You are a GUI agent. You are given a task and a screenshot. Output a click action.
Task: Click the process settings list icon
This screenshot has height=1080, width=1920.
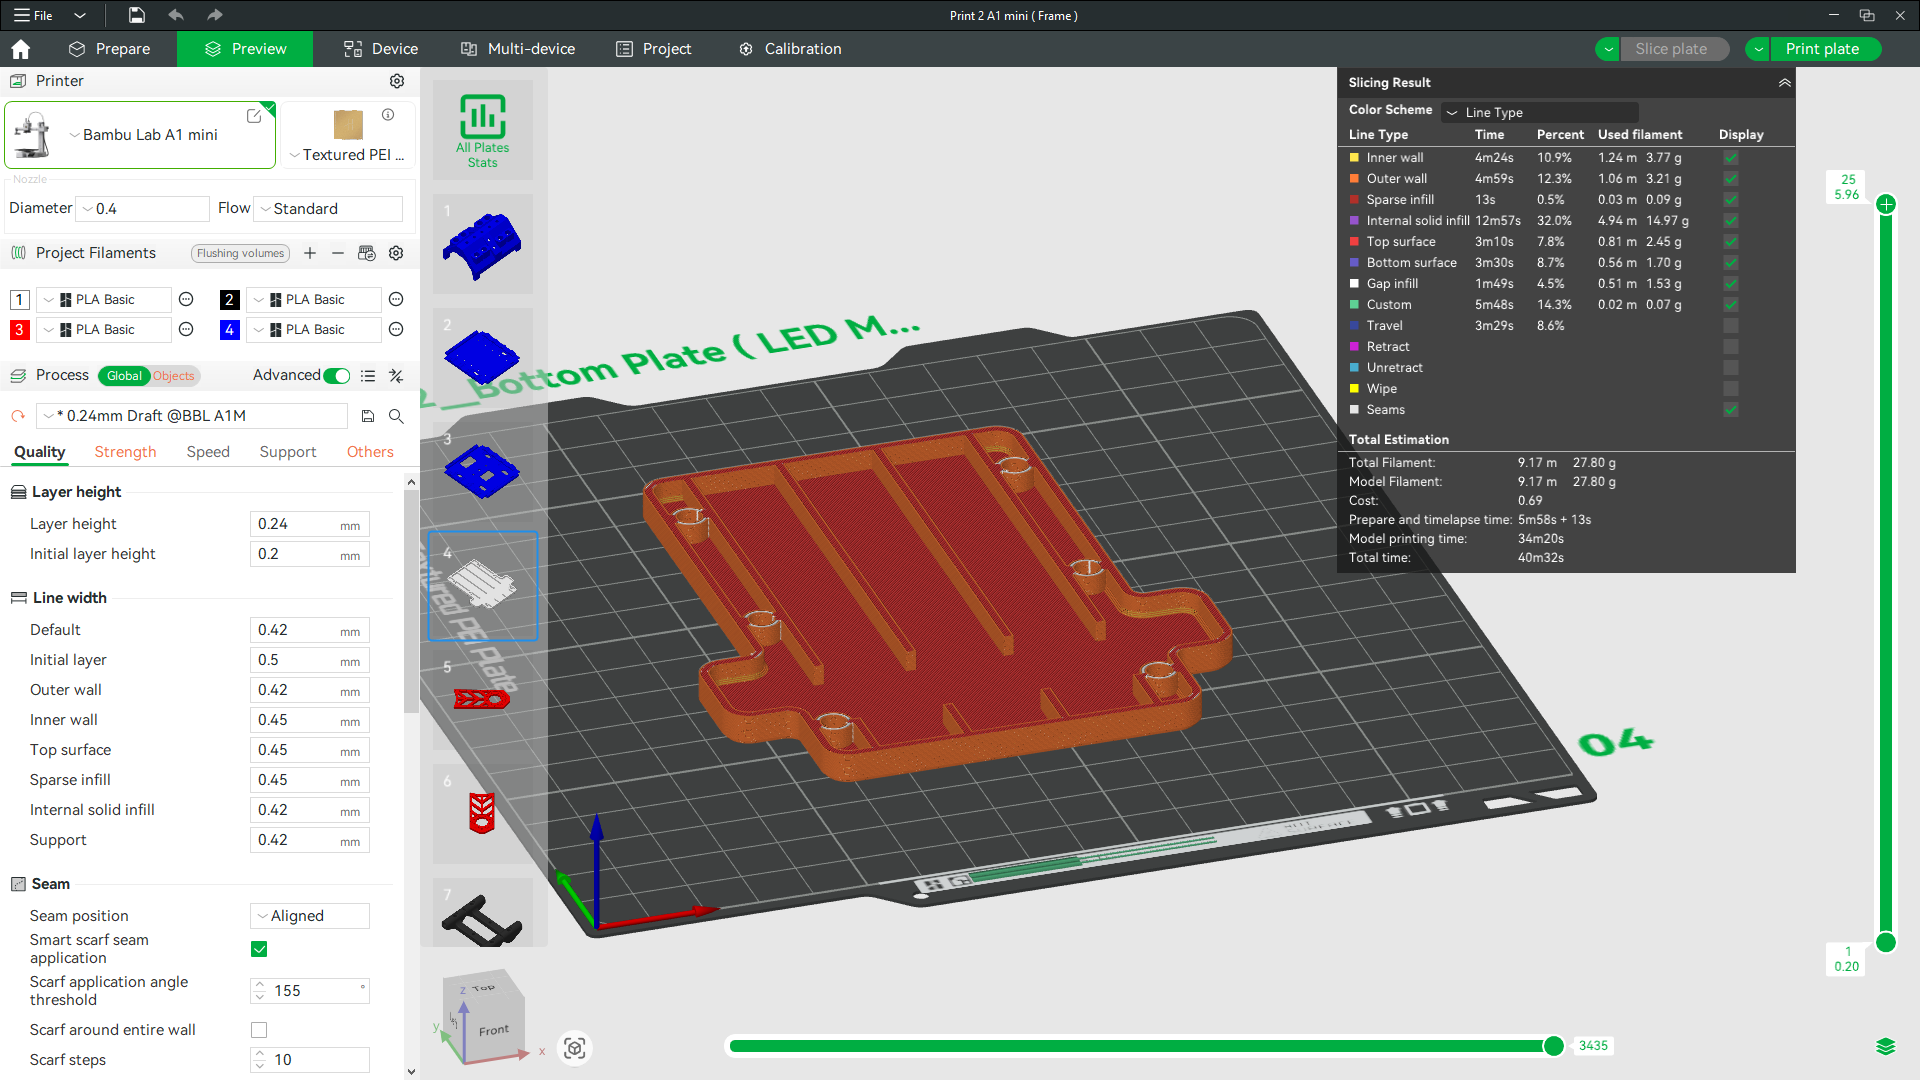click(368, 376)
